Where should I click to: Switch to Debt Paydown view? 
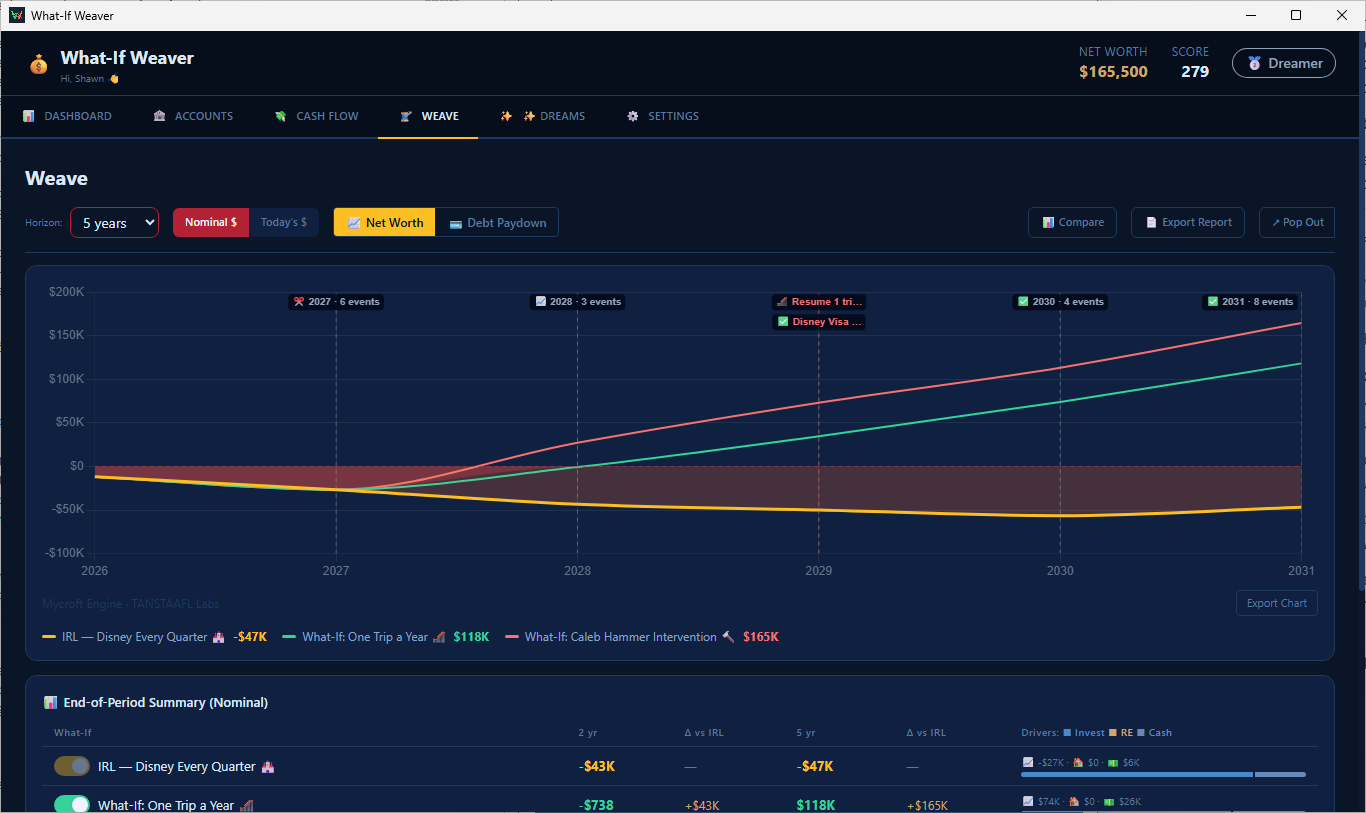click(497, 222)
